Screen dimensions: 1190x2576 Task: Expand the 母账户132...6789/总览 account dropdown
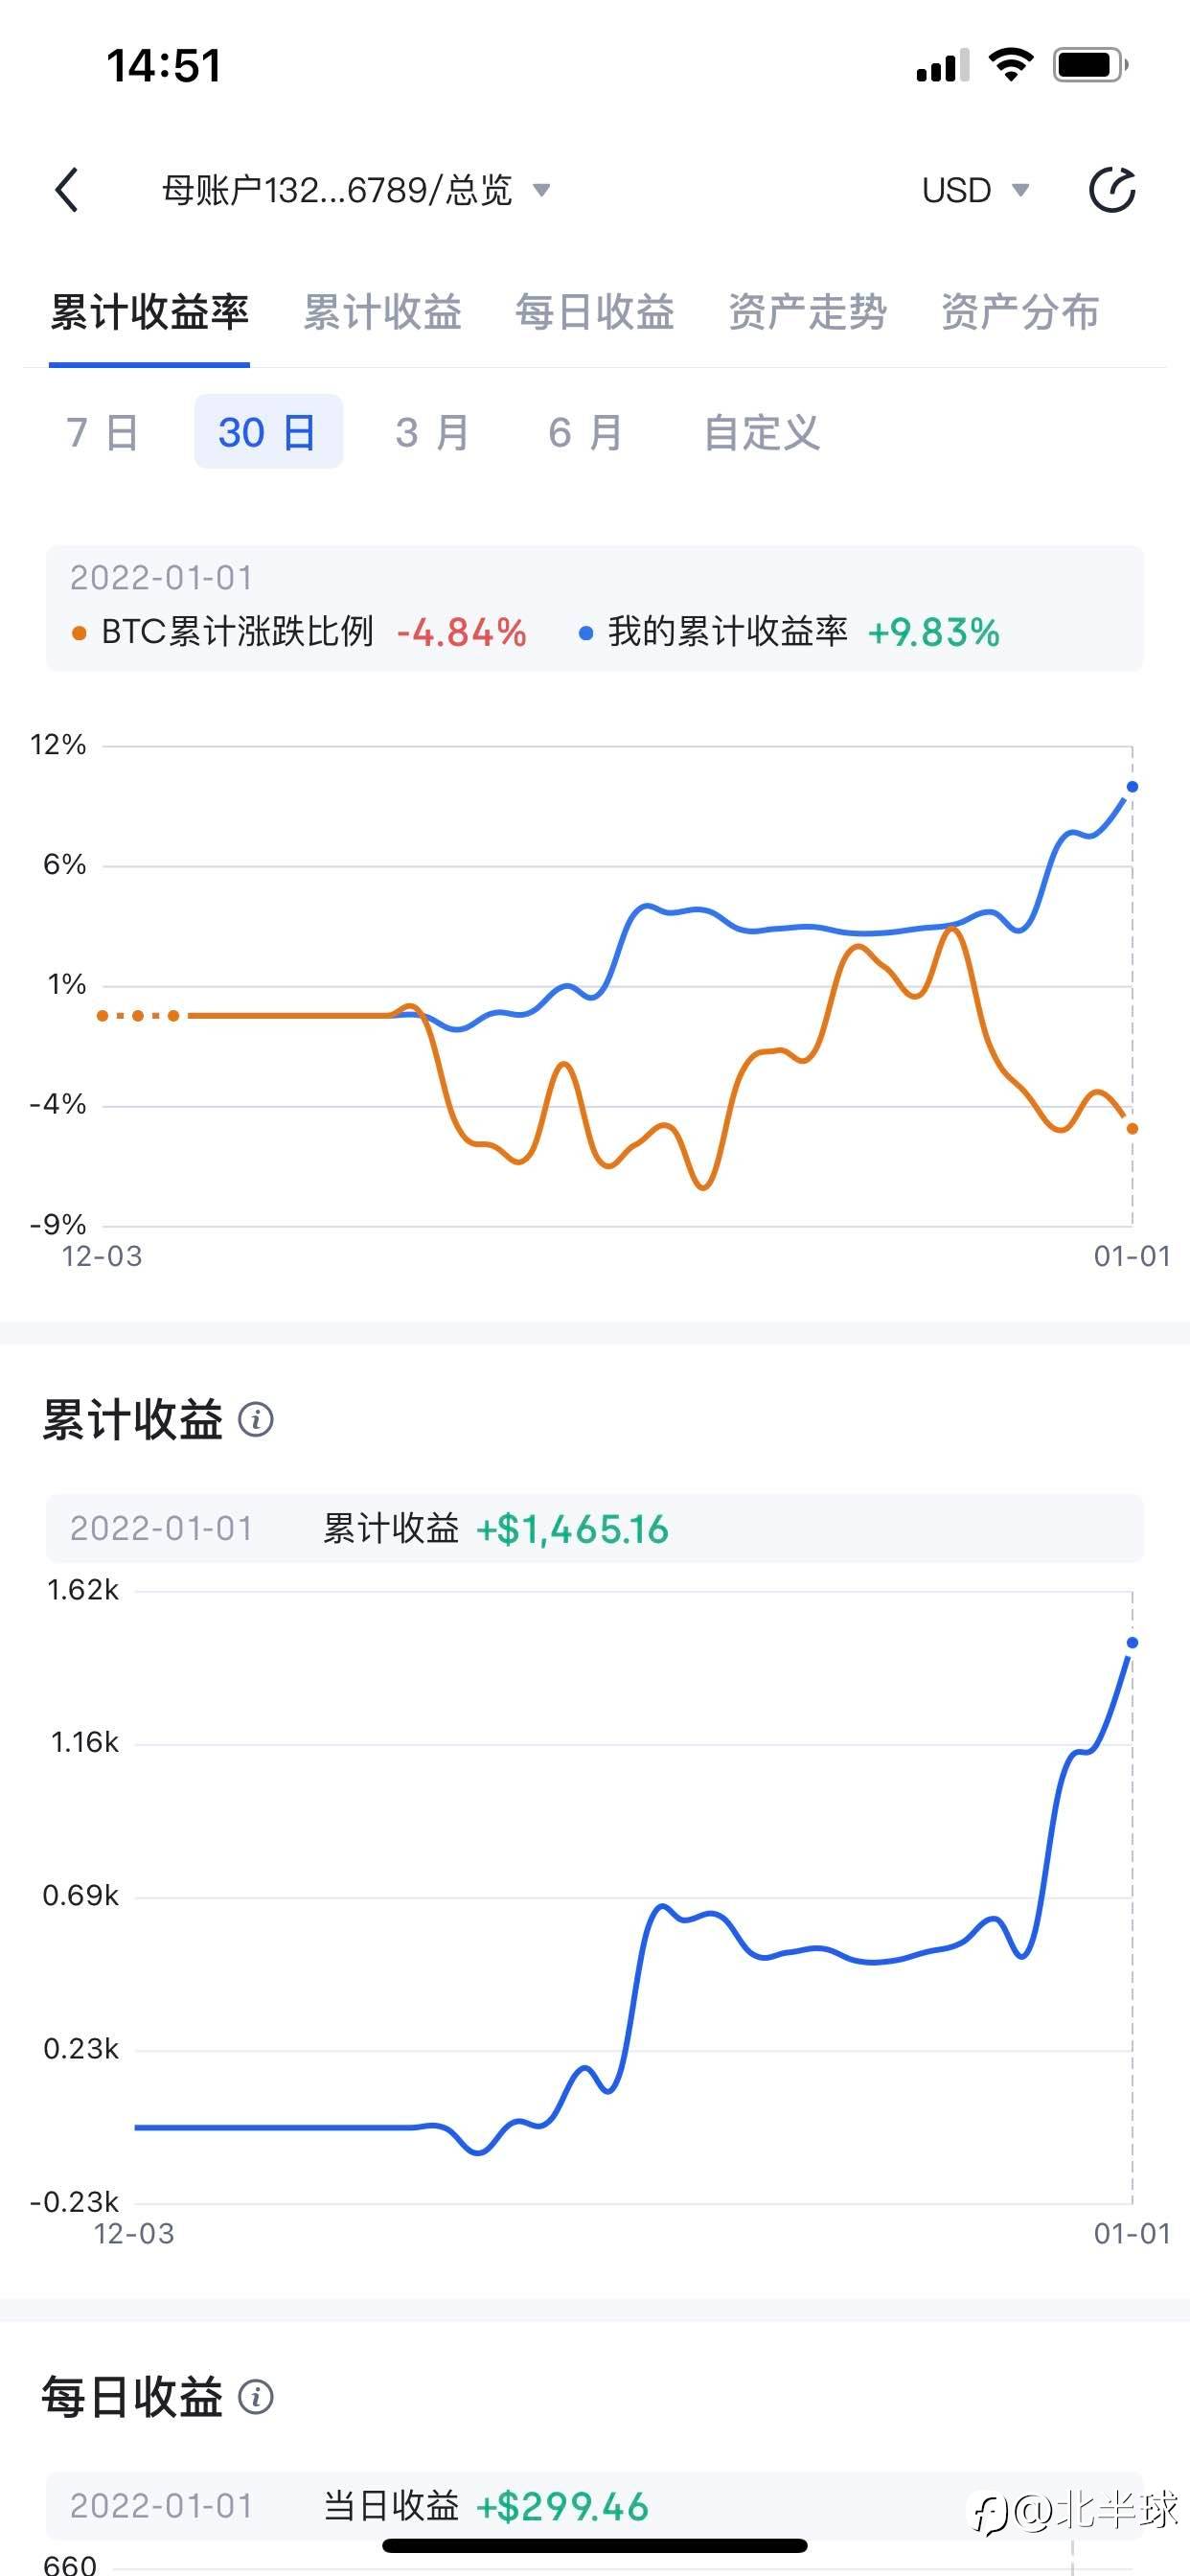(x=357, y=190)
